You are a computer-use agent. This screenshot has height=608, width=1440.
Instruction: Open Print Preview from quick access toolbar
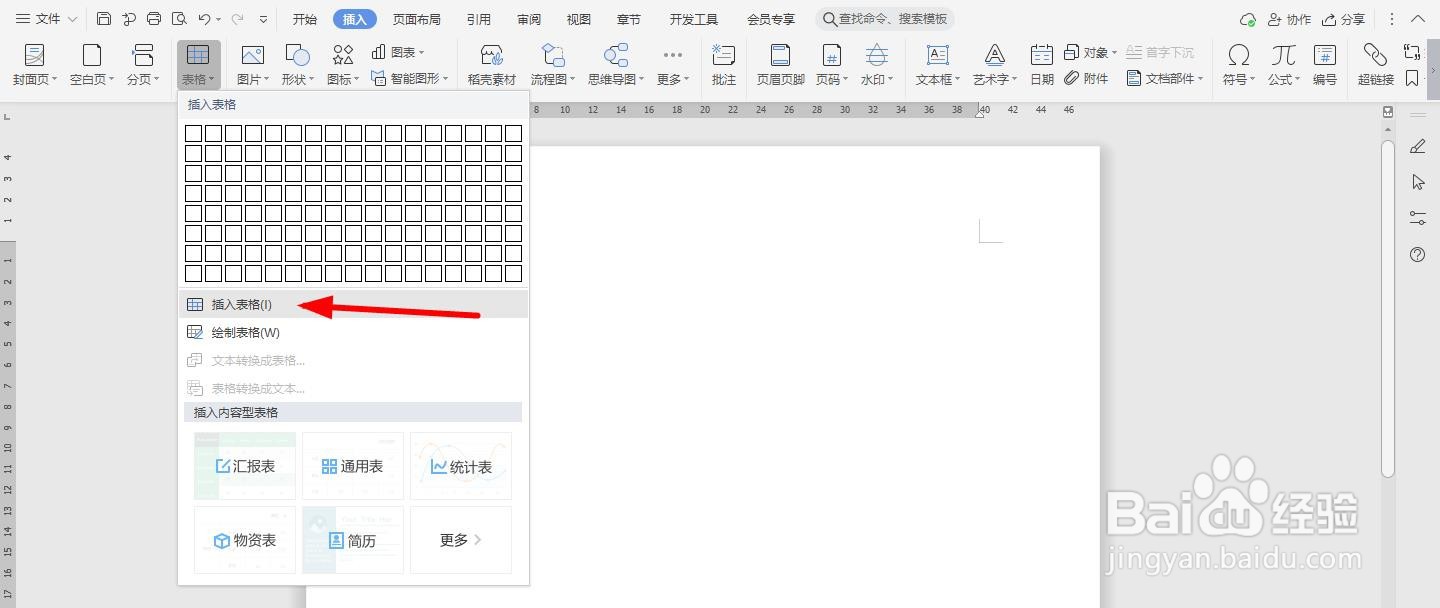coord(179,19)
